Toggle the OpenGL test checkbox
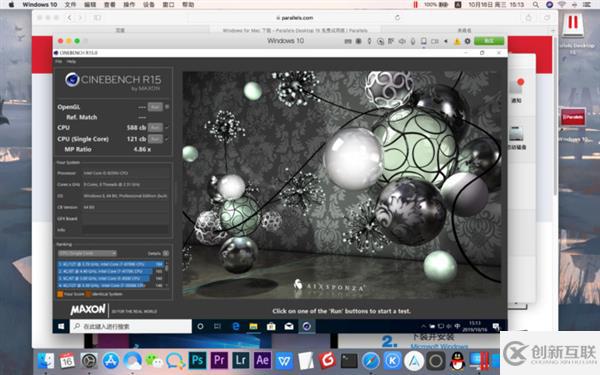This screenshot has width=600, height=375. pyautogui.click(x=167, y=107)
